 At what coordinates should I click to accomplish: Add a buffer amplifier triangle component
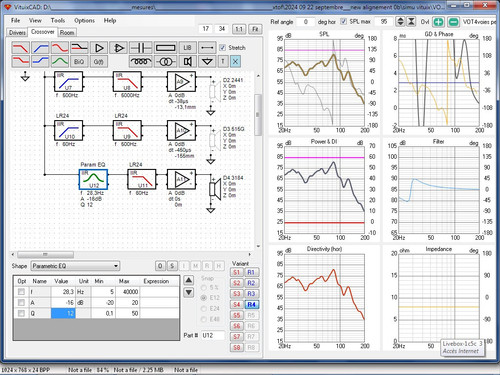(99, 48)
